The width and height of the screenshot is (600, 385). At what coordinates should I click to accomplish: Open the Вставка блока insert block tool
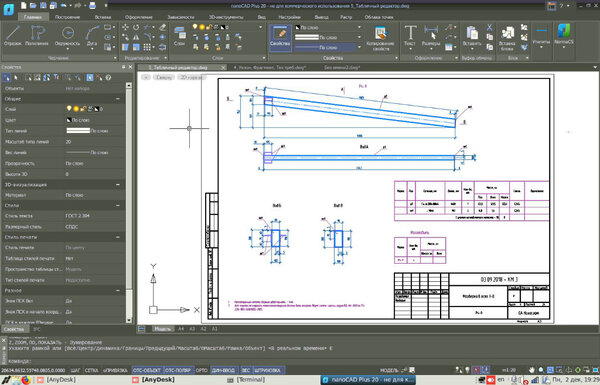(x=507, y=38)
